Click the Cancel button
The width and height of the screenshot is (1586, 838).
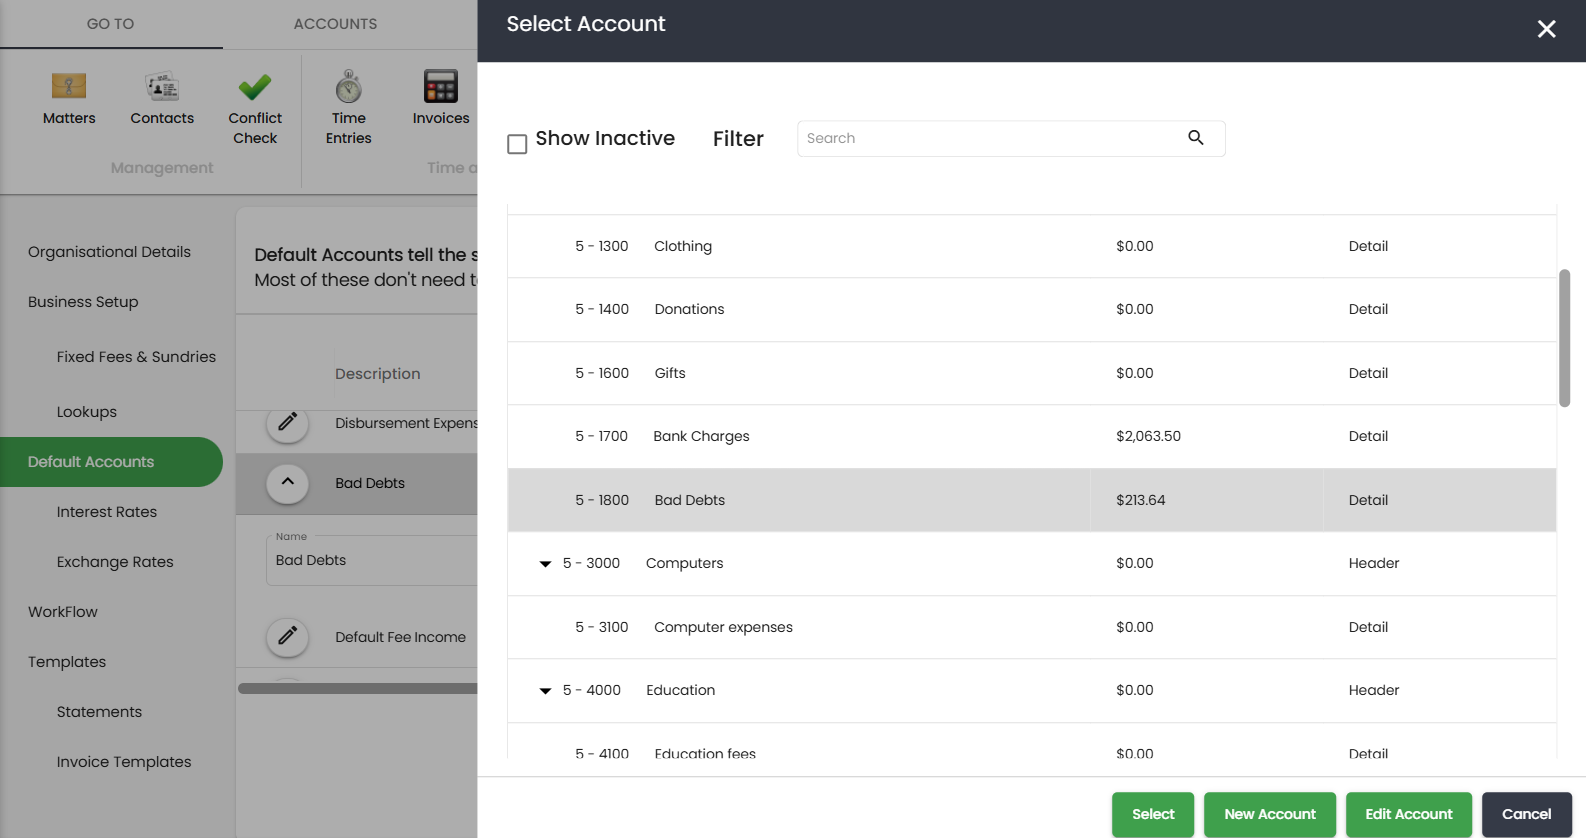coord(1527,814)
